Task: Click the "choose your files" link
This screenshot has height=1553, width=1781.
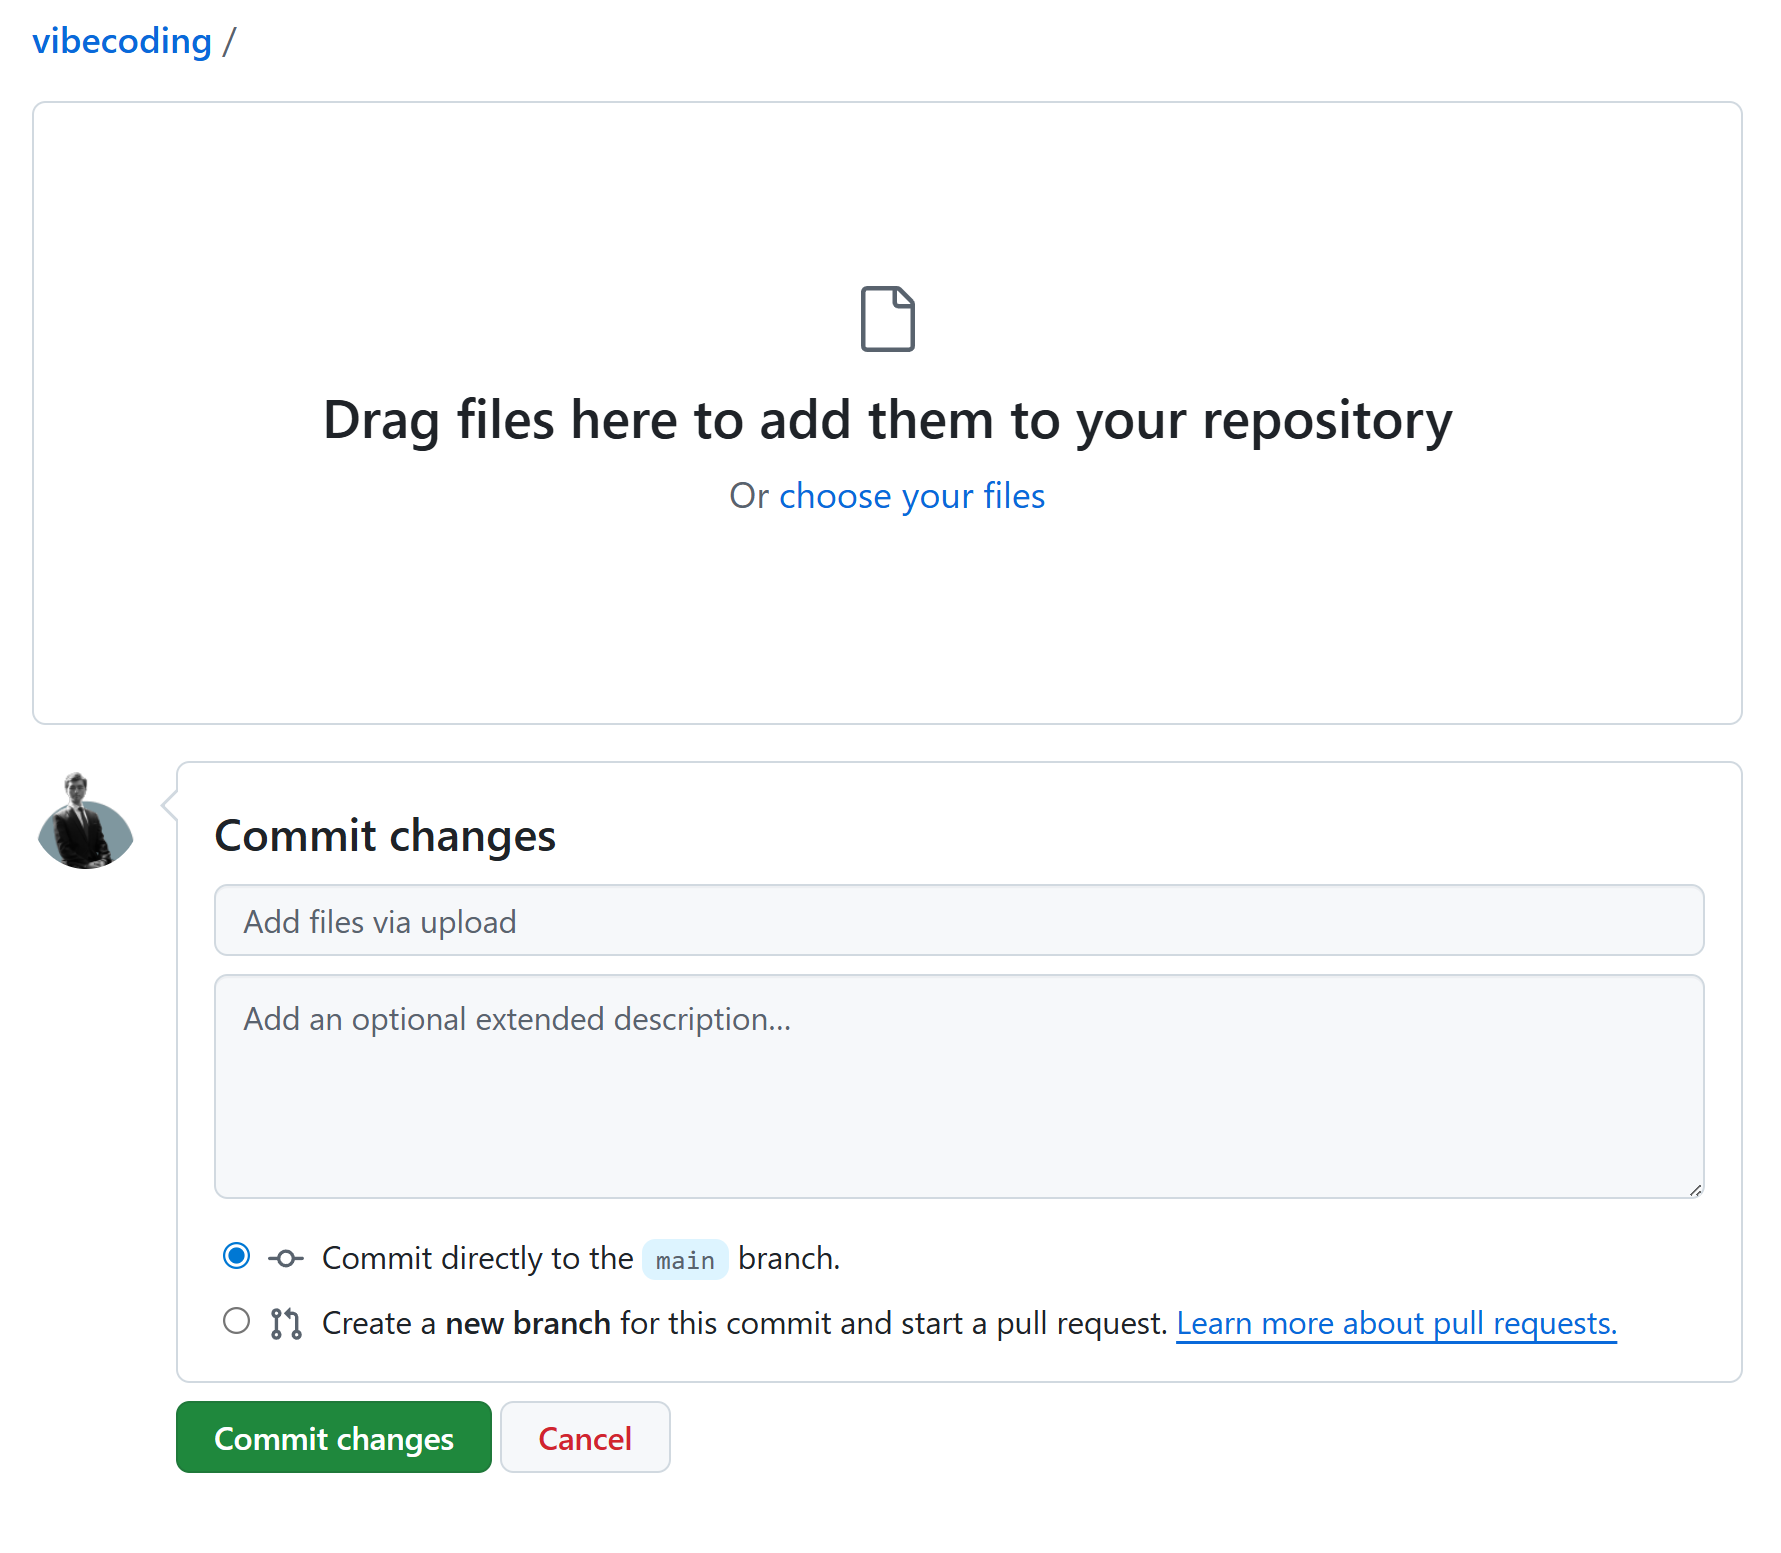Action: (x=911, y=496)
